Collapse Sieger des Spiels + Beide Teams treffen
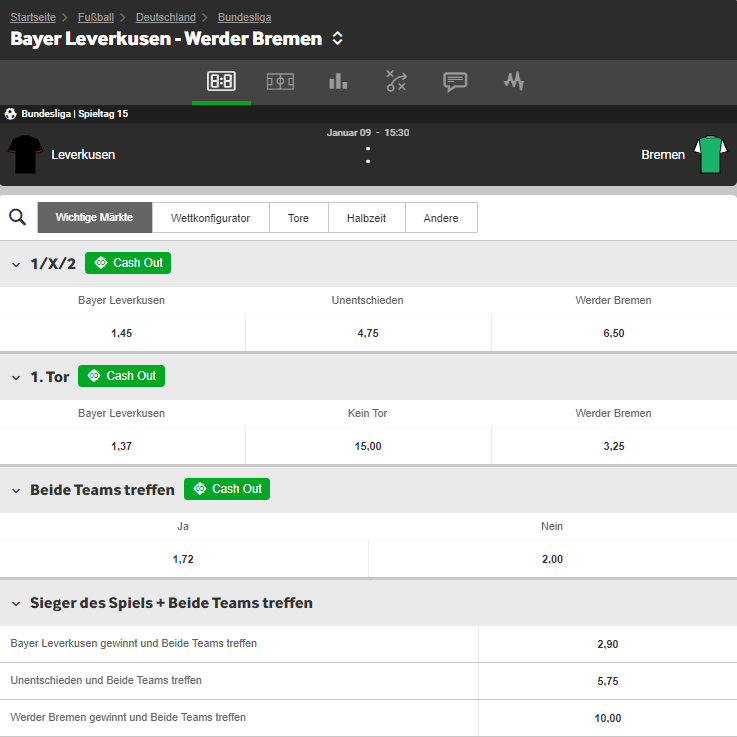Screen dimensions: 737x737 16,604
